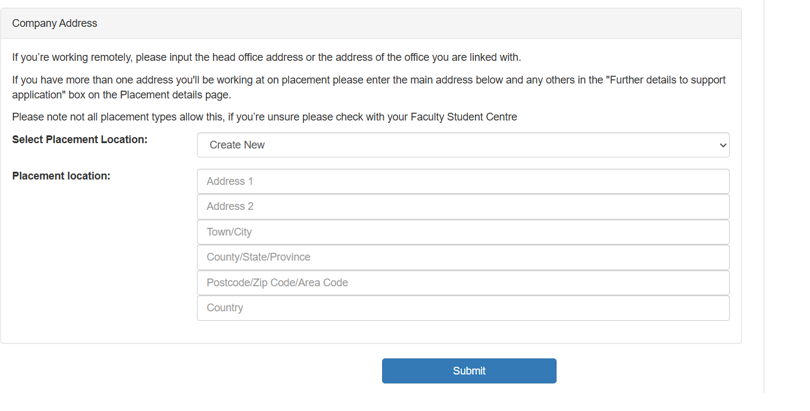Click the "Faculty Student Centre" text

tap(464, 117)
